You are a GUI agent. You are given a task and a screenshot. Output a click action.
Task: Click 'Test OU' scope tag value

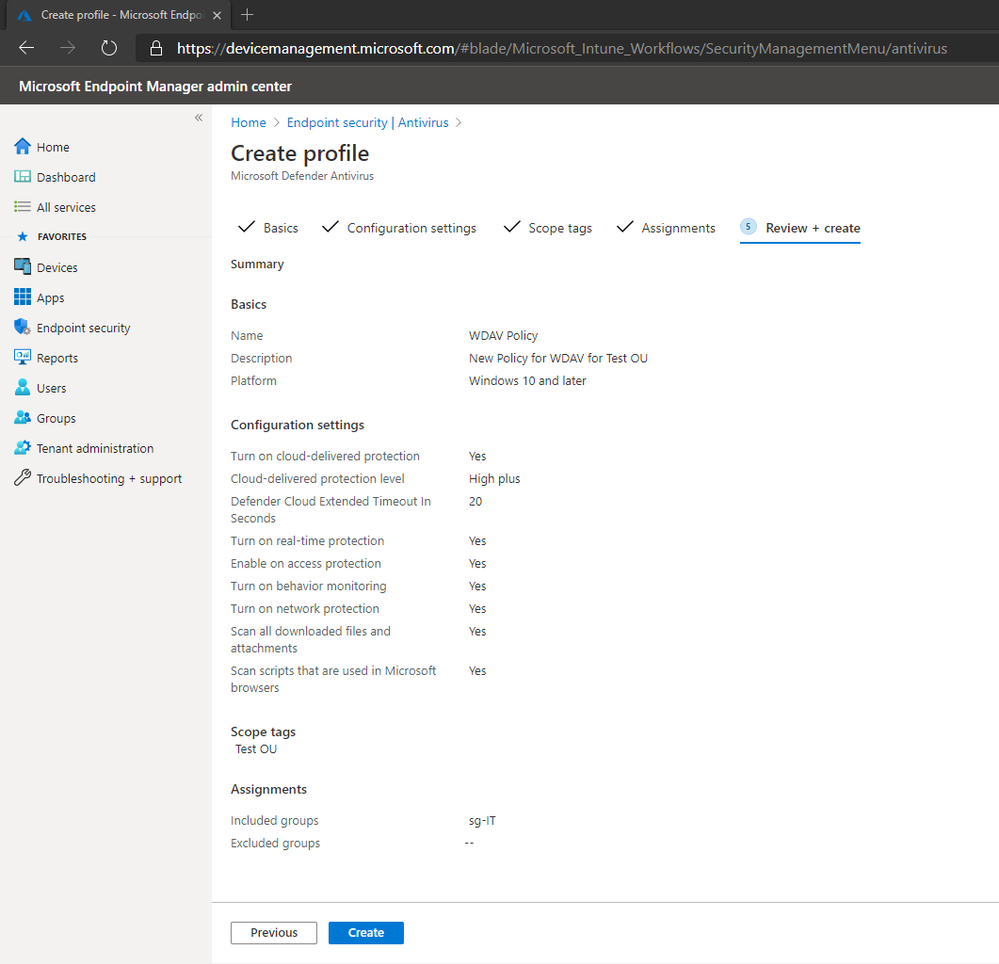256,749
